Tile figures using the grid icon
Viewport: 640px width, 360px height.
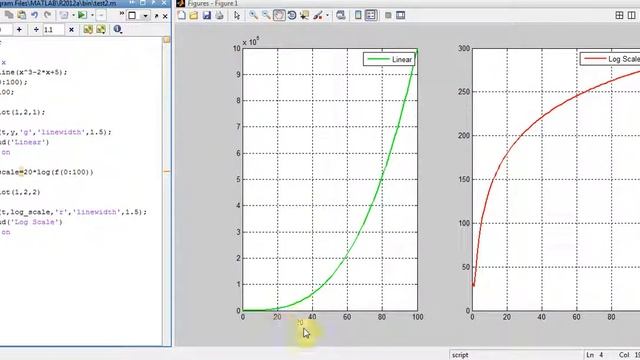point(619,16)
